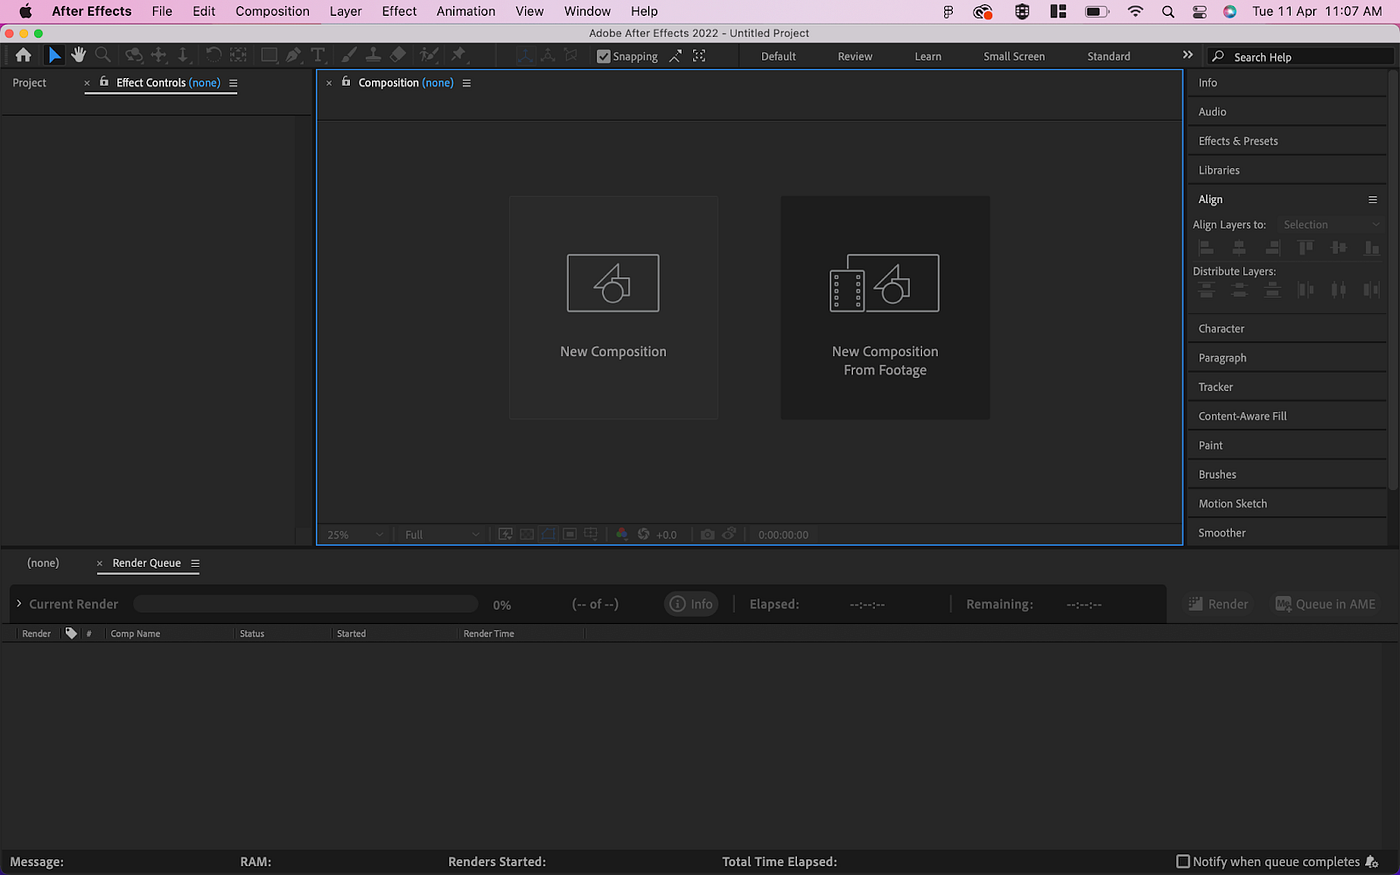Open the Full resolution dropdown
The image size is (1400, 875).
pyautogui.click(x=440, y=534)
